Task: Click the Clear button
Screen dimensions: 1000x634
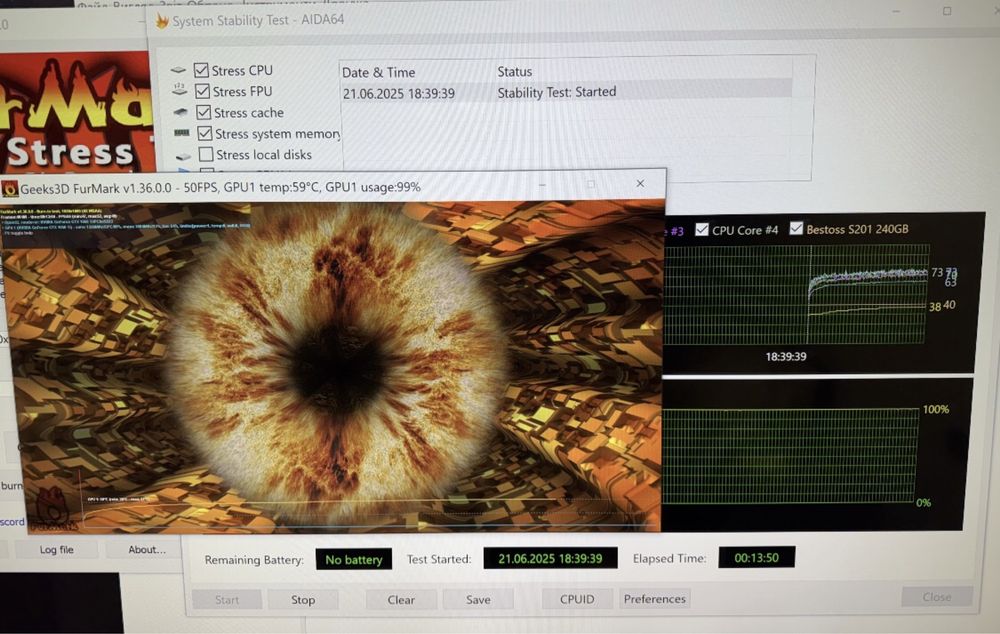Action: click(x=401, y=600)
